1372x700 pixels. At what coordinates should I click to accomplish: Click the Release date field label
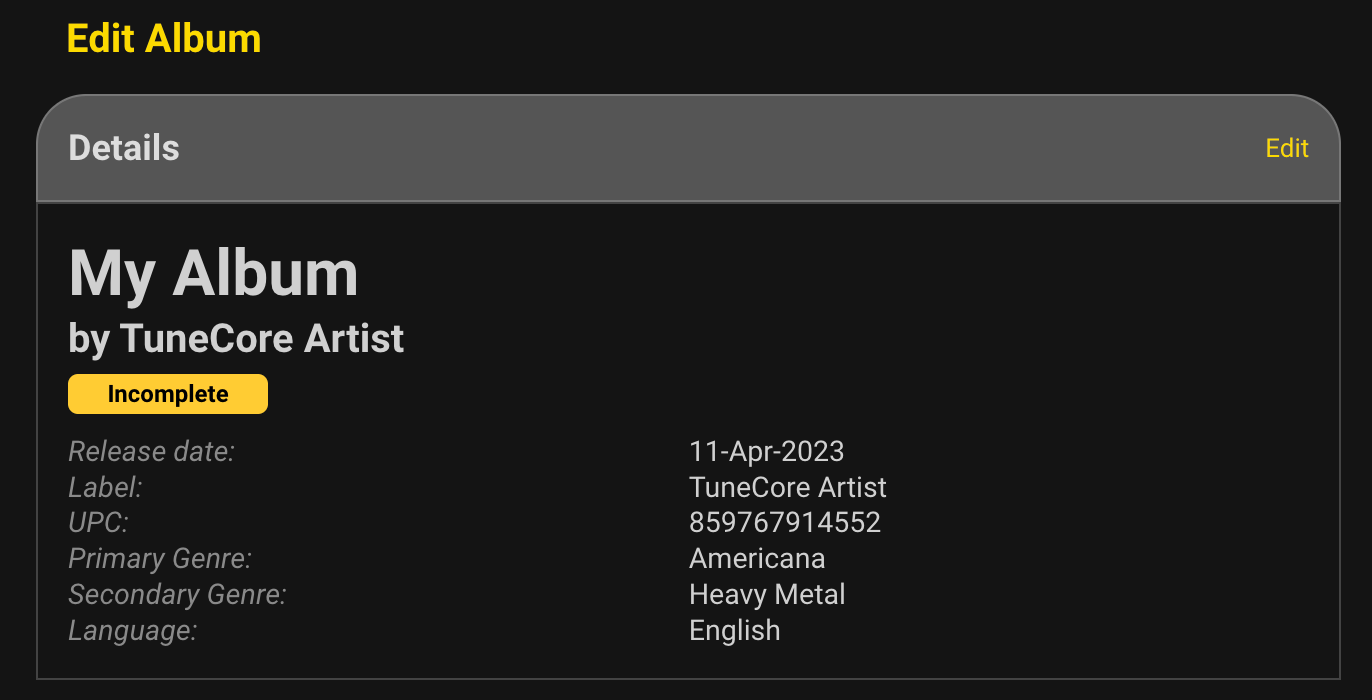(x=151, y=452)
